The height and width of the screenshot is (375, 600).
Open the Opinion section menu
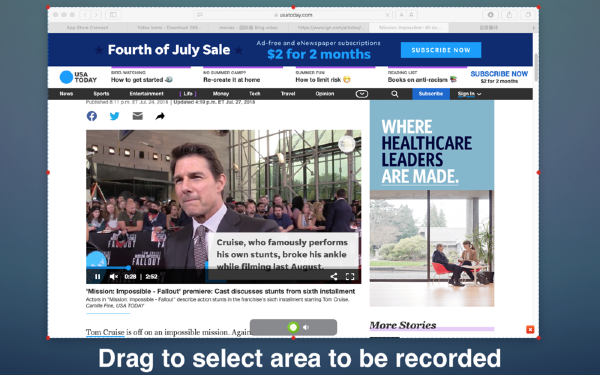click(x=324, y=94)
